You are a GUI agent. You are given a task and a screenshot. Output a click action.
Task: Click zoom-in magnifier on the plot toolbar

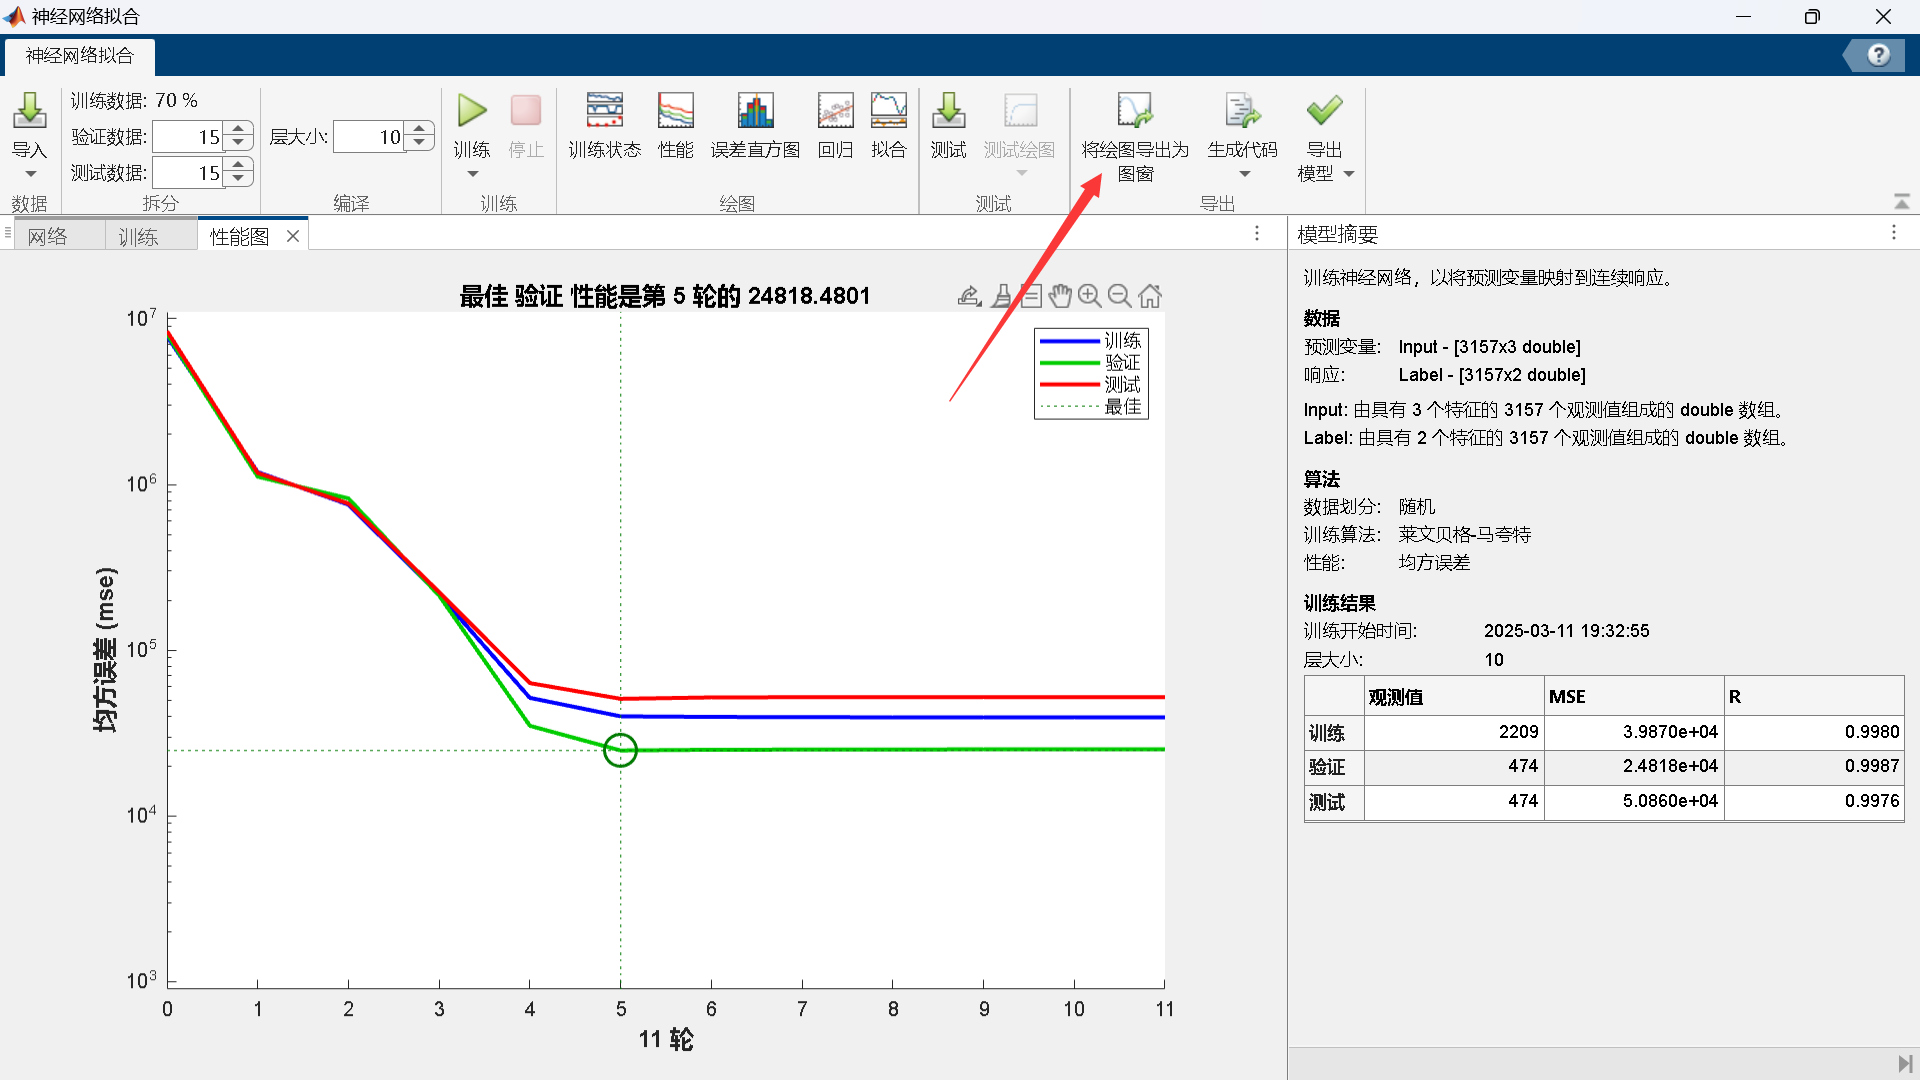1090,296
